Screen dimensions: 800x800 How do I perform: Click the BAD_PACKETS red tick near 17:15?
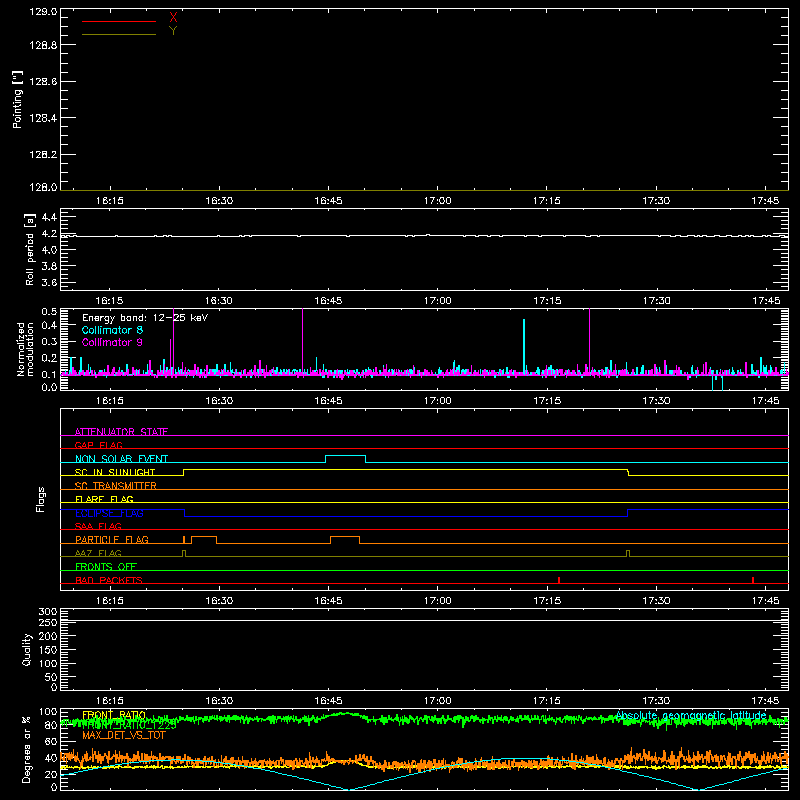pos(559,580)
